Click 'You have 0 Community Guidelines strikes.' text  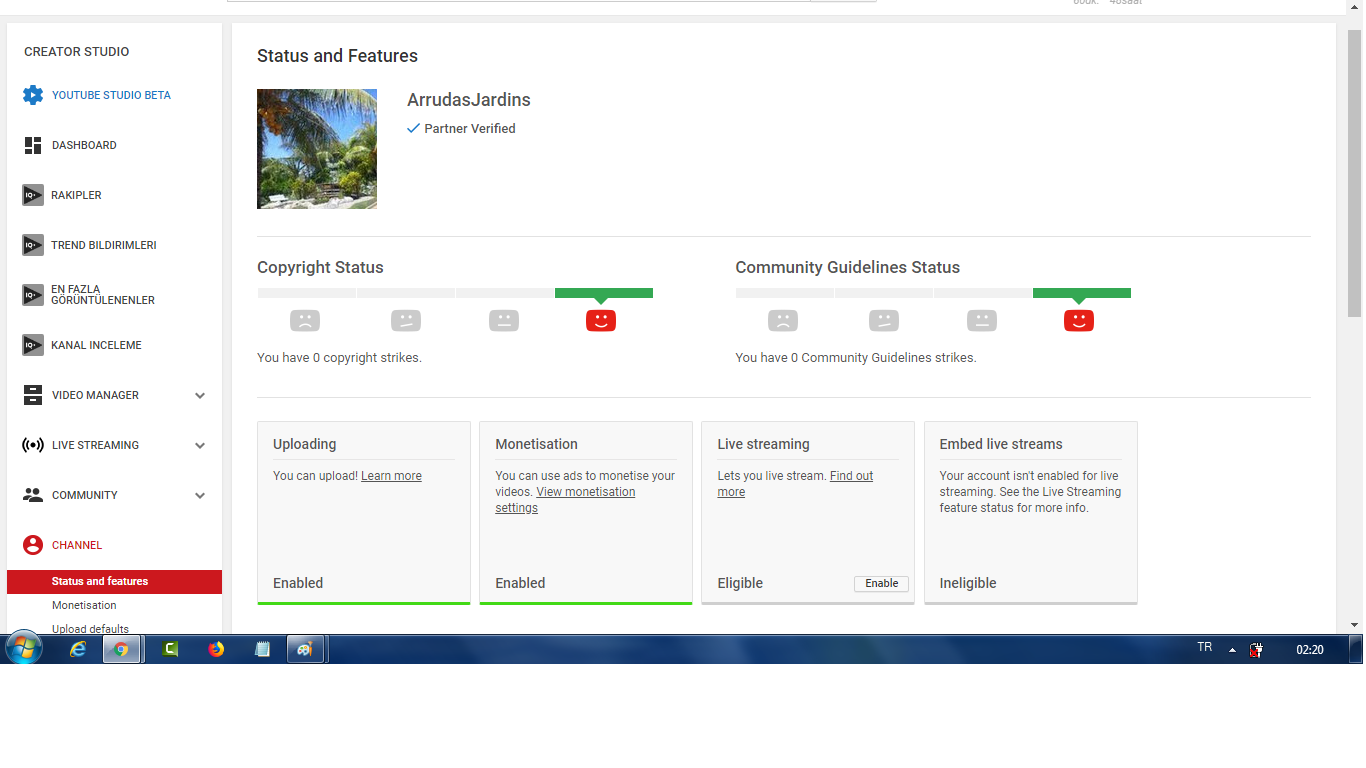click(x=856, y=357)
